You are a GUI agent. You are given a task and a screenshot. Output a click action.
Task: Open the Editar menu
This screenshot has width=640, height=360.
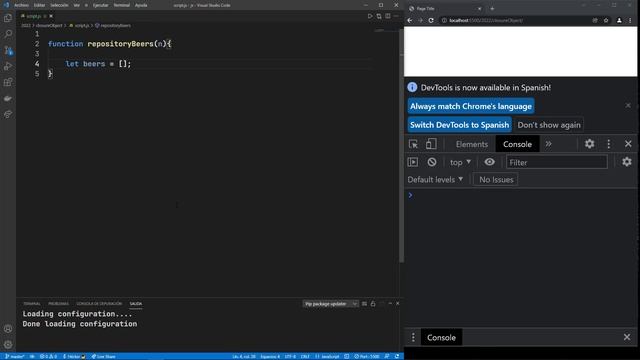click(x=39, y=5)
